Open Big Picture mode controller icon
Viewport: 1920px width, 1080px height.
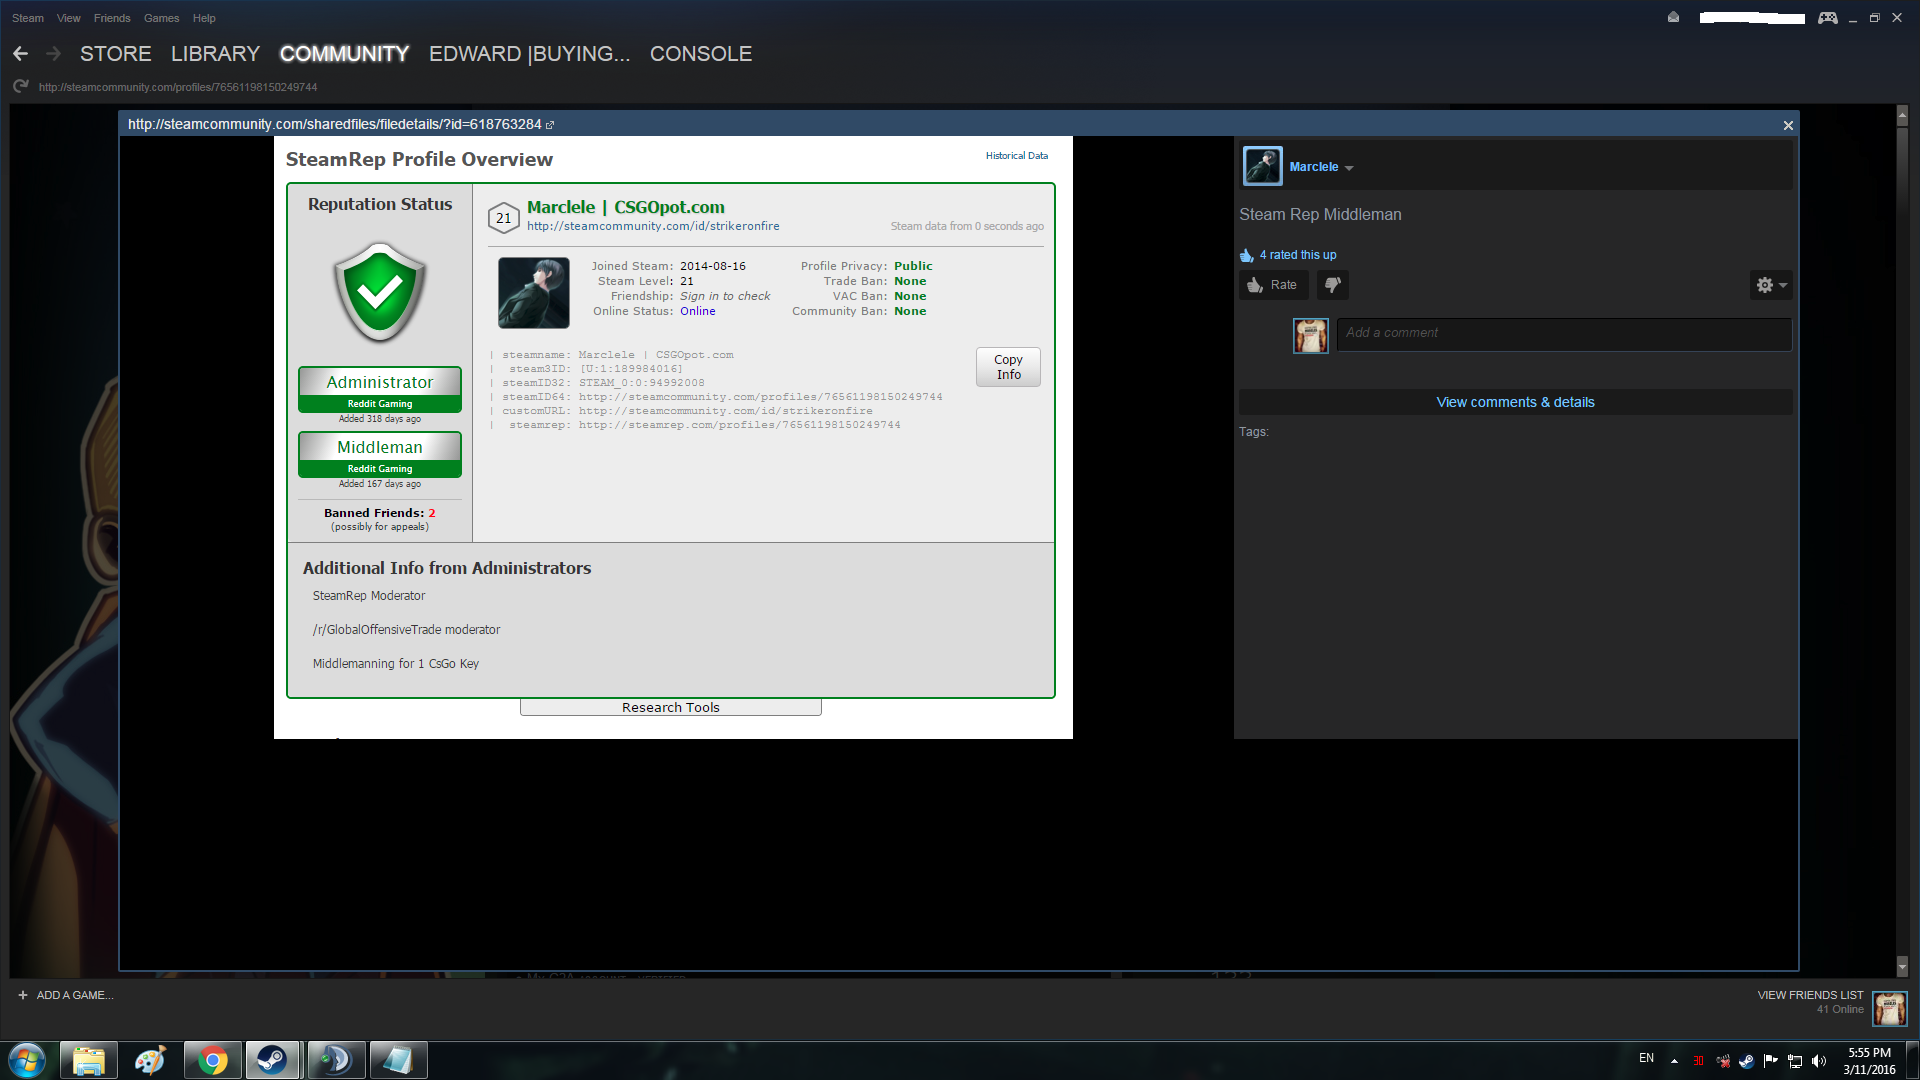click(1827, 18)
